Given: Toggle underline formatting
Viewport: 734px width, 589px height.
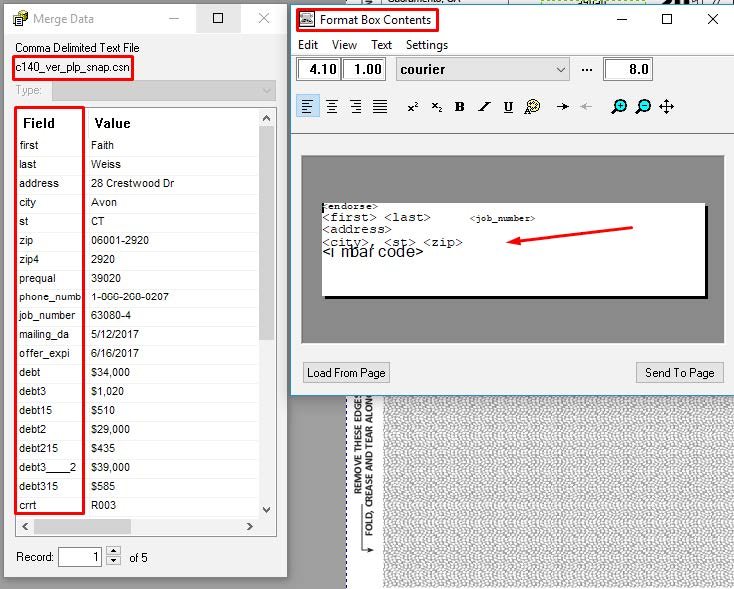Looking at the screenshot, I should pos(508,107).
